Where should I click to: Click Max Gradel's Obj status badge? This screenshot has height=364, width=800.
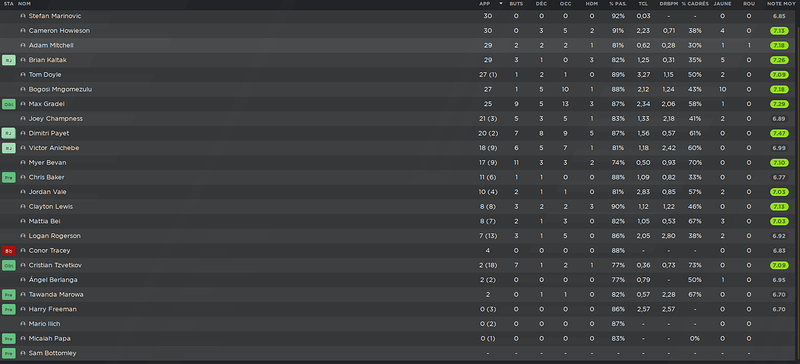pos(9,104)
